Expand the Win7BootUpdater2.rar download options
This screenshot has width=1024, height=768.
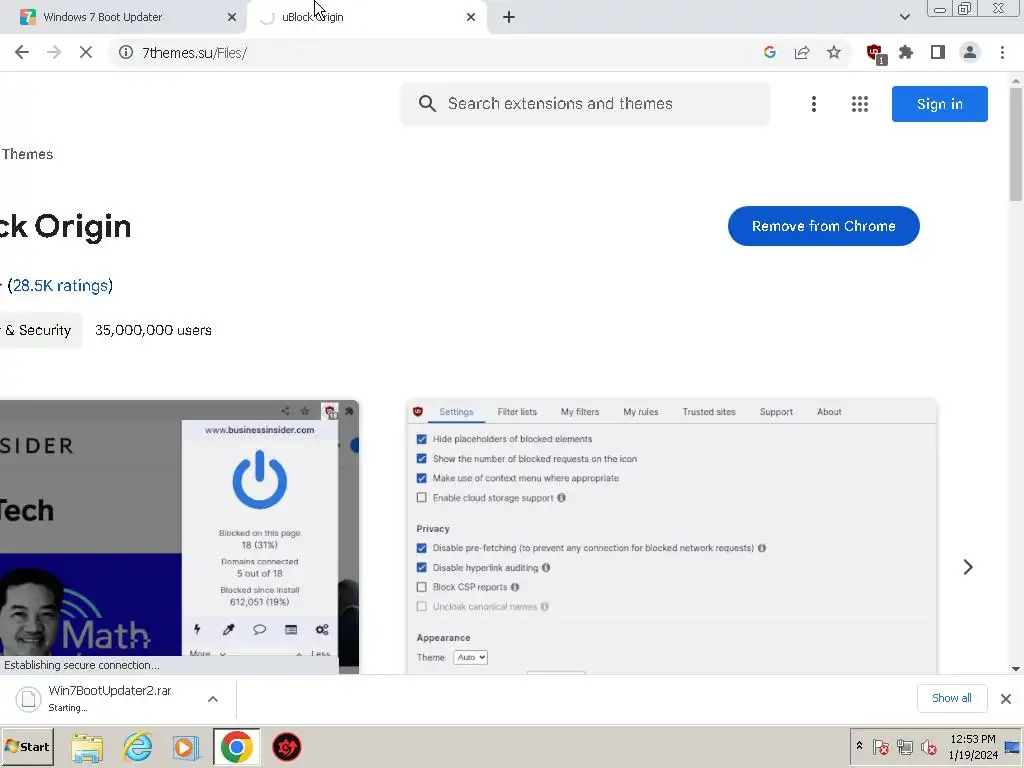212,699
